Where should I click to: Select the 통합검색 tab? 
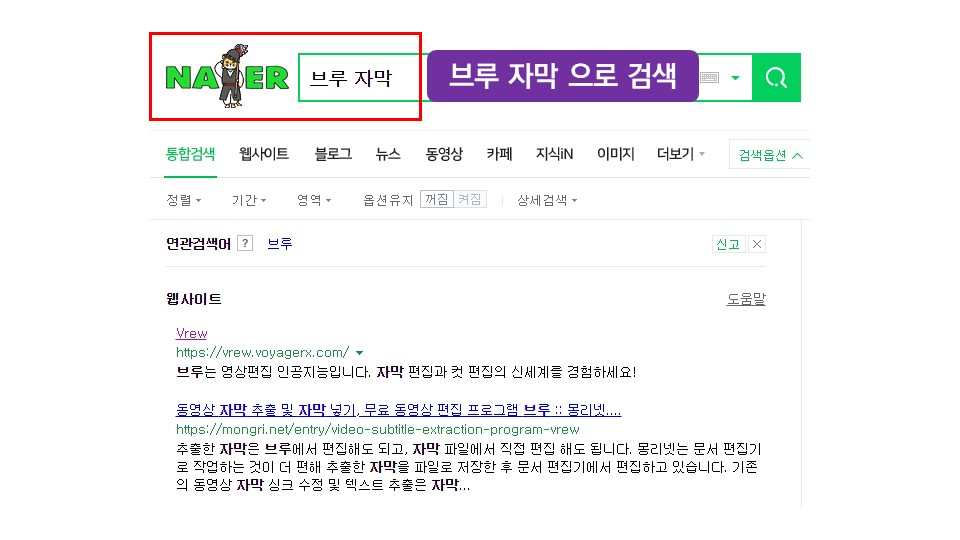[190, 154]
